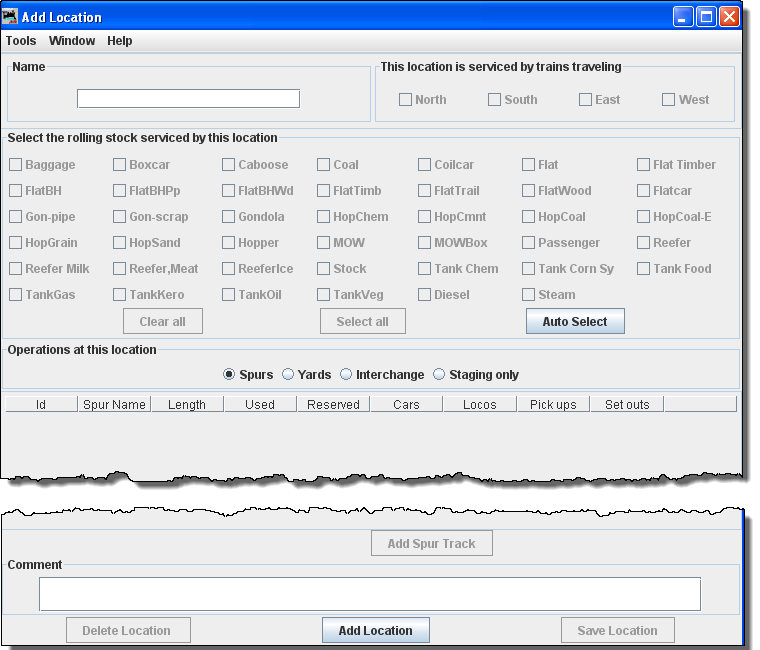760x650 pixels.
Task: Click inside the Comment text box
Action: coord(369,594)
